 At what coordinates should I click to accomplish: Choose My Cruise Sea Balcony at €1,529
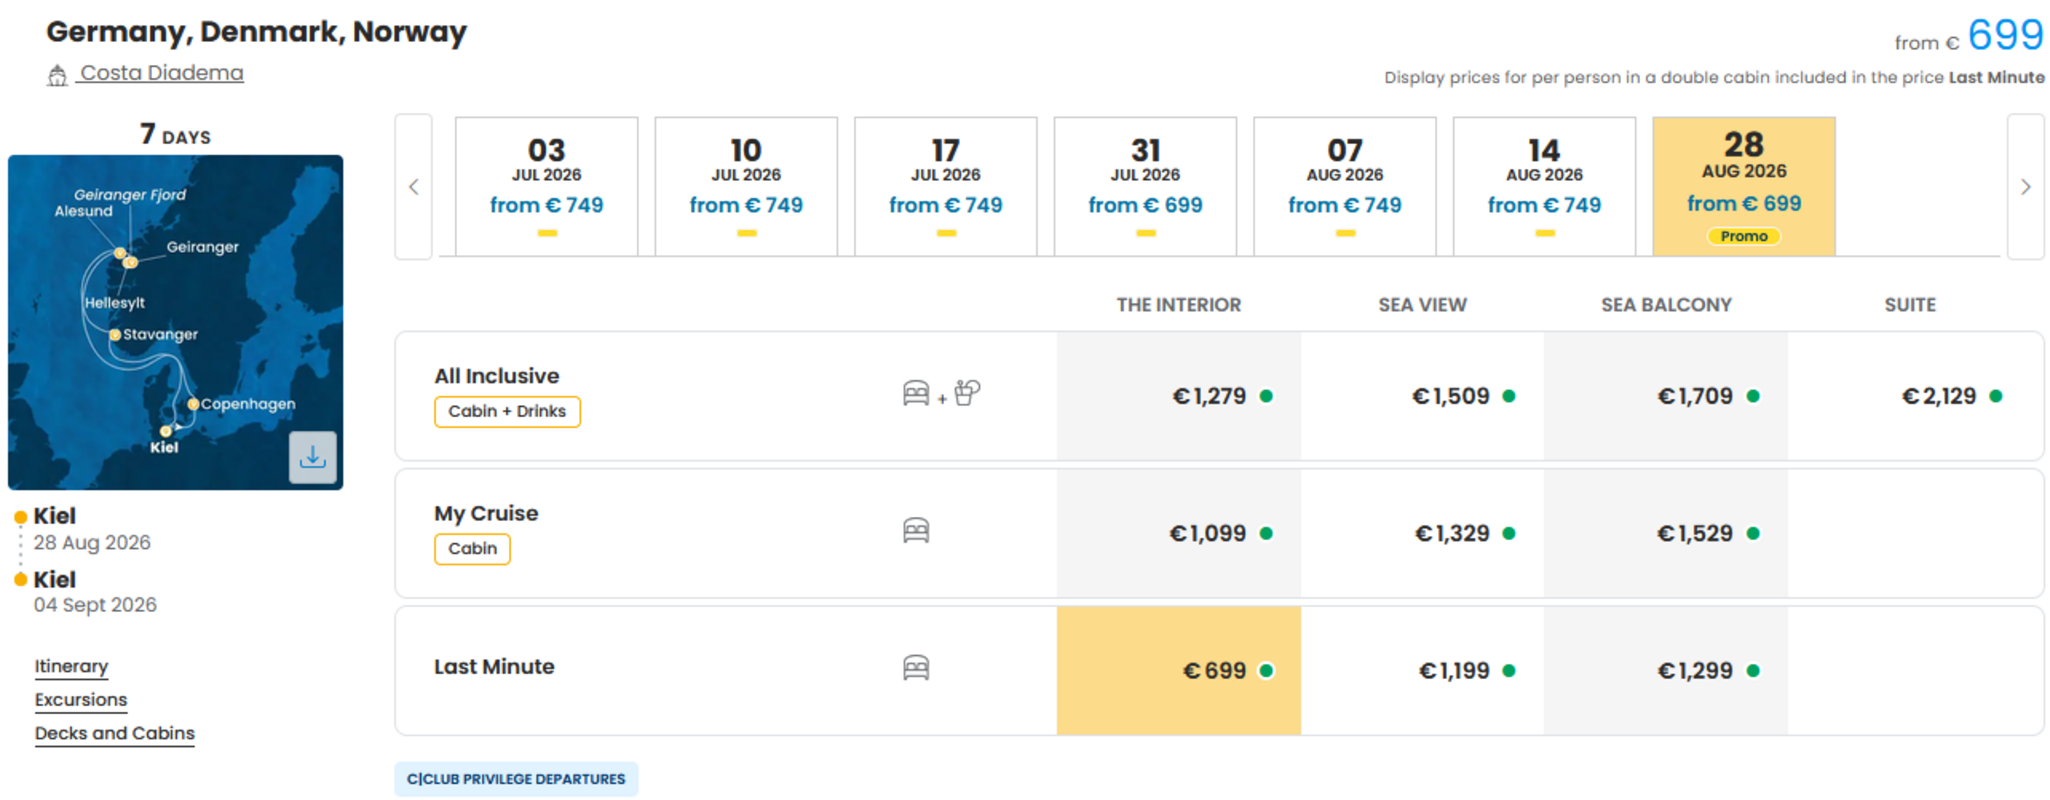(x=1666, y=533)
